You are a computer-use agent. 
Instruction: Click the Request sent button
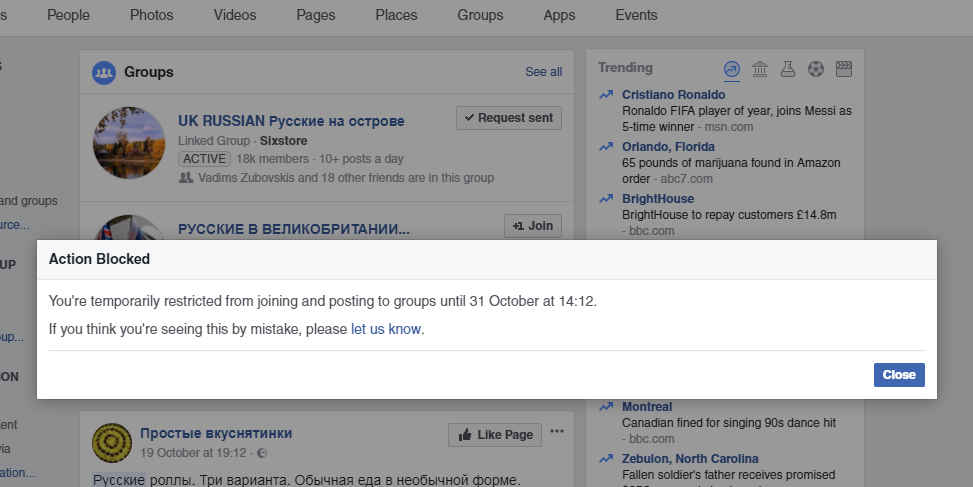pyautogui.click(x=508, y=118)
